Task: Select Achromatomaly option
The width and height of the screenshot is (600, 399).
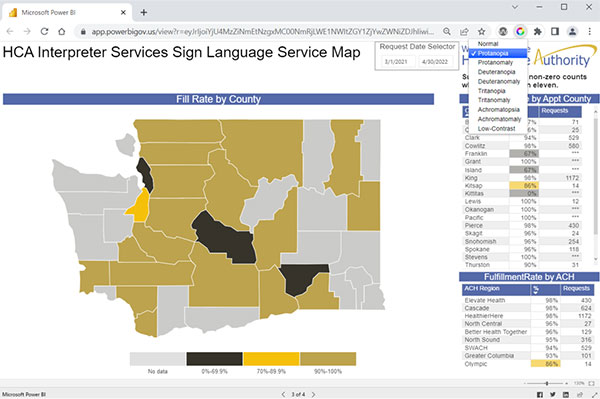Action: [498, 119]
